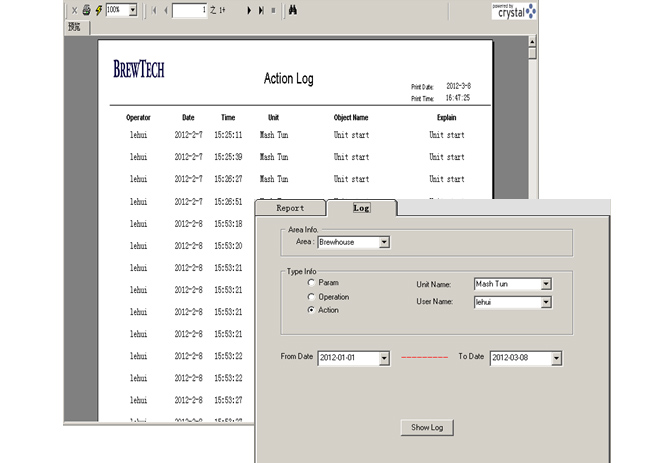
Task: Click the time cell 15:25:39
Action: click(228, 157)
